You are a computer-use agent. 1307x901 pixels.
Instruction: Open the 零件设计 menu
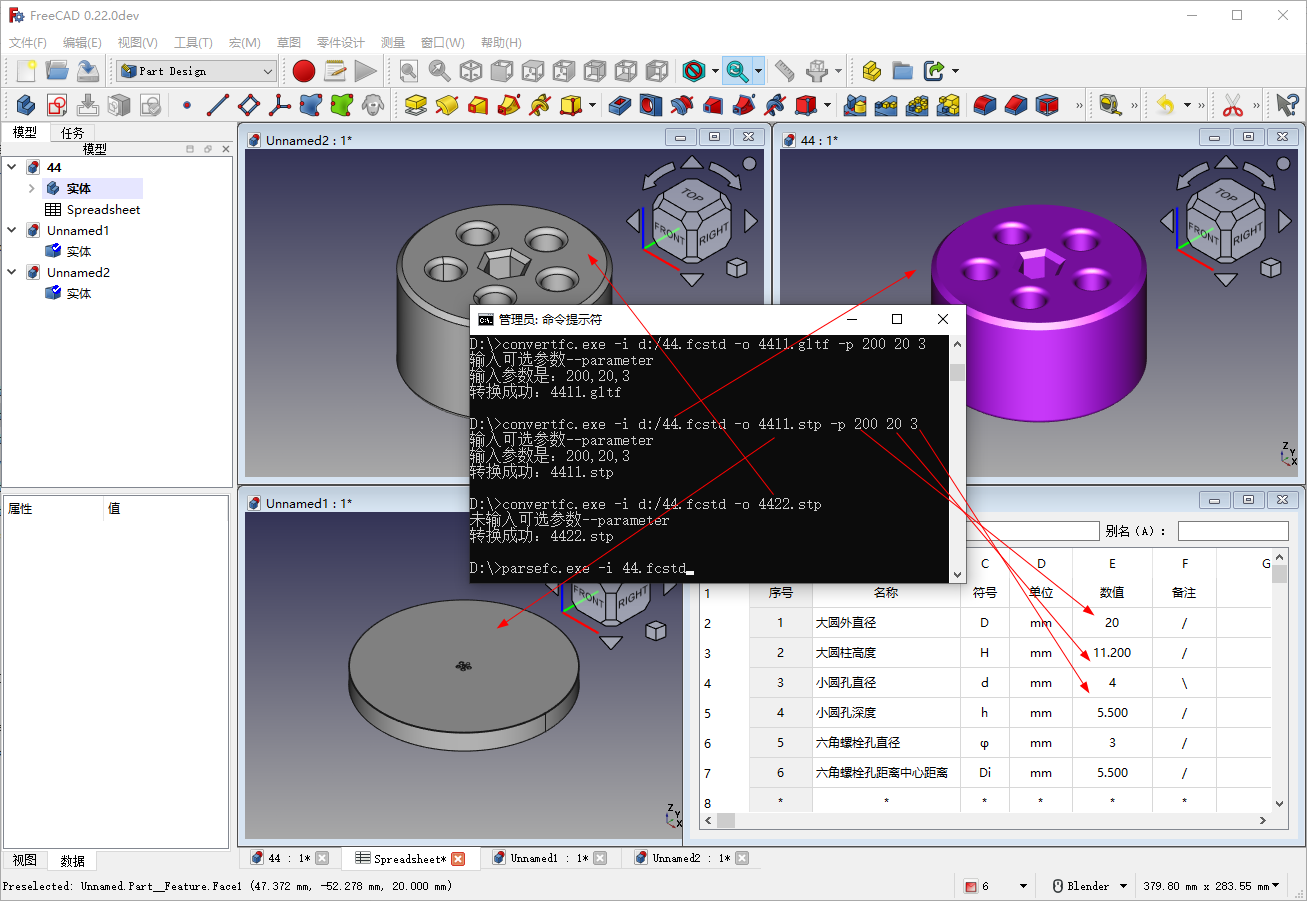pos(341,43)
